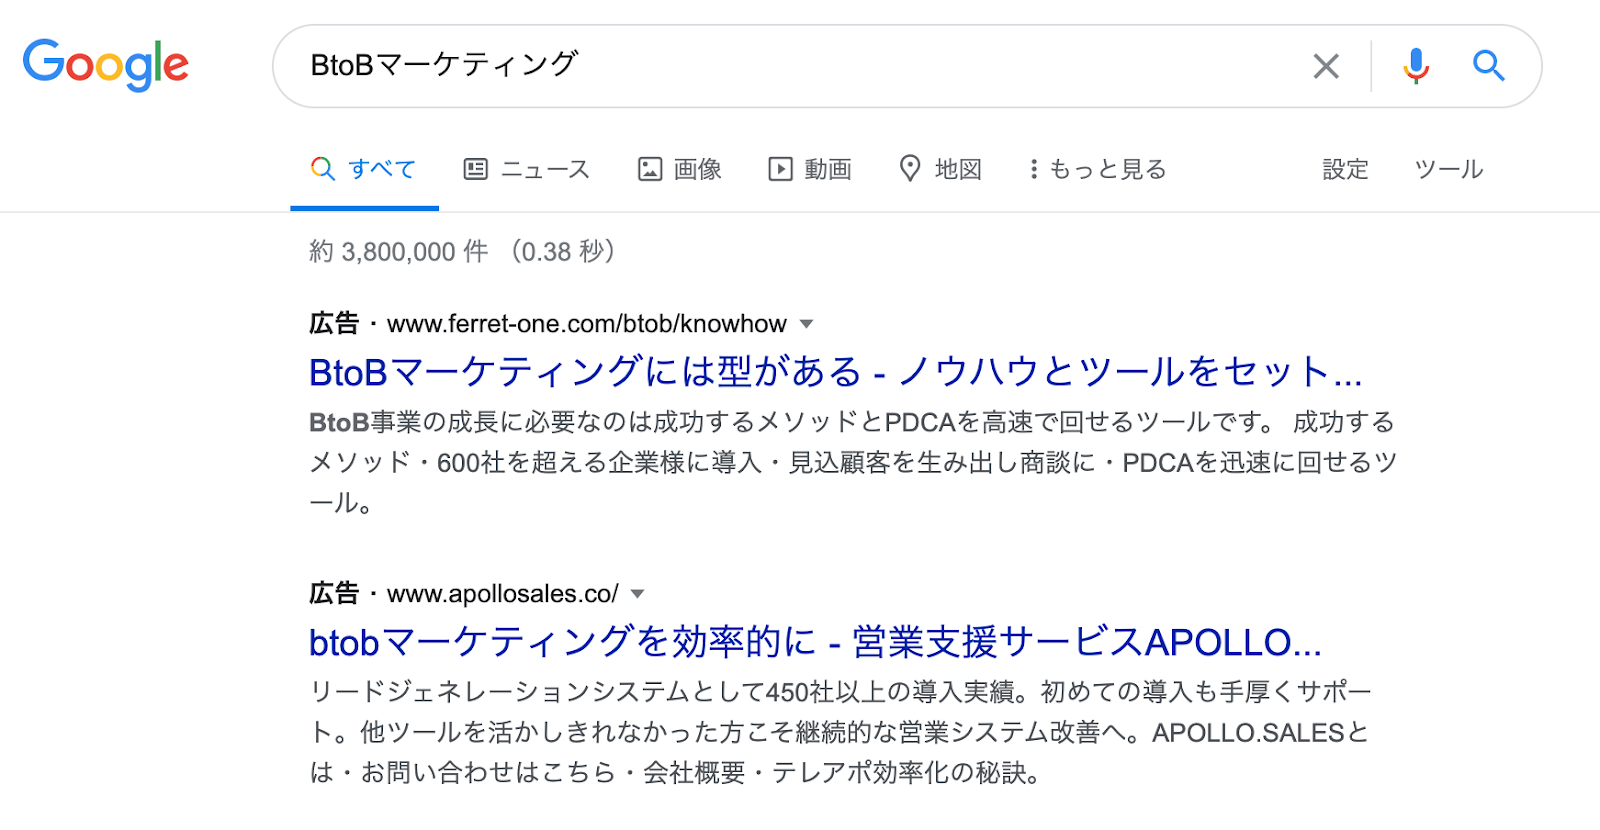Click the blue magnifier search button

coord(1489,66)
